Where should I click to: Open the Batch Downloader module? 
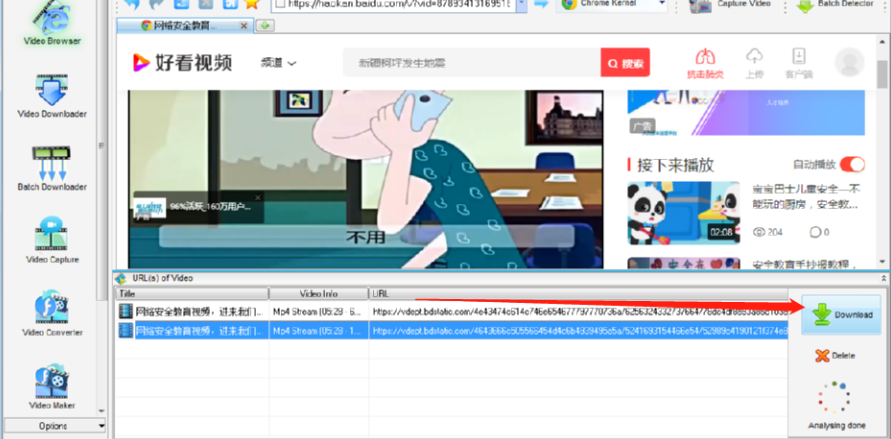click(52, 168)
